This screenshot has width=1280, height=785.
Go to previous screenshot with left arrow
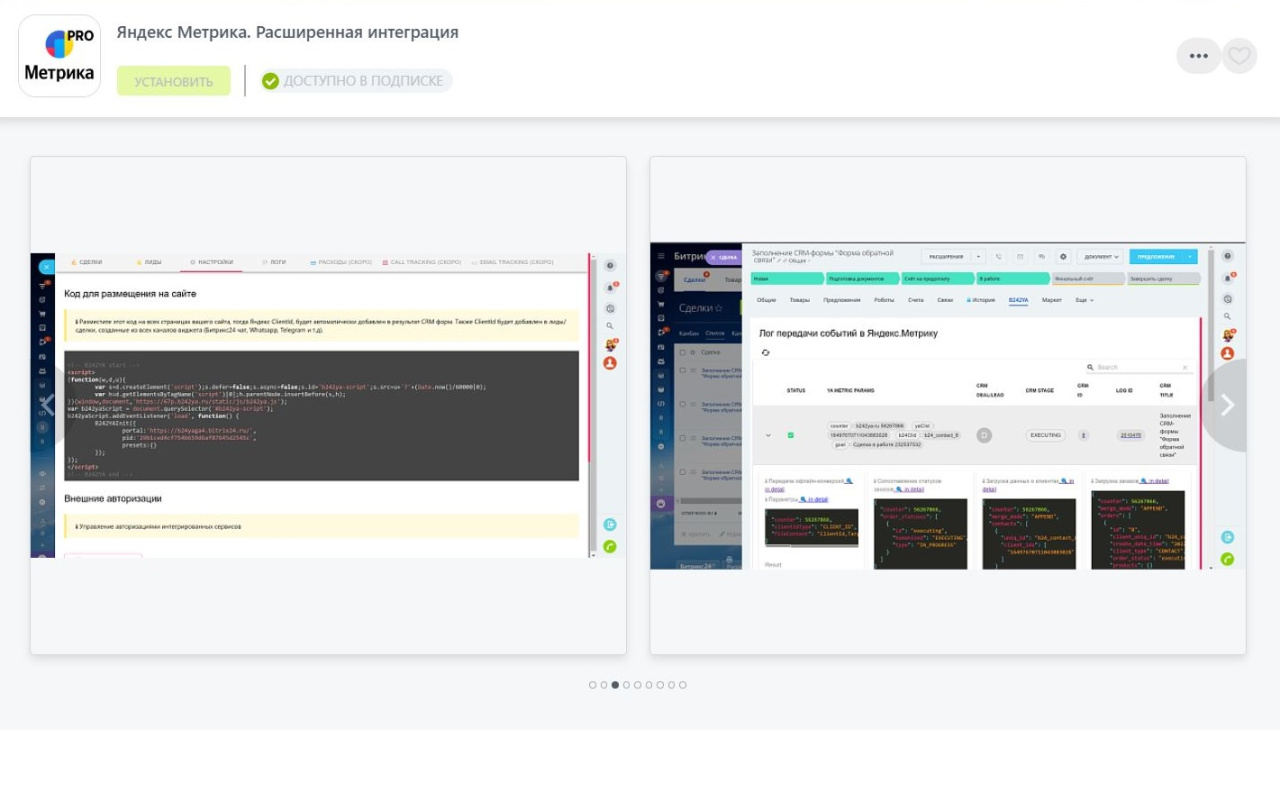[x=47, y=405]
